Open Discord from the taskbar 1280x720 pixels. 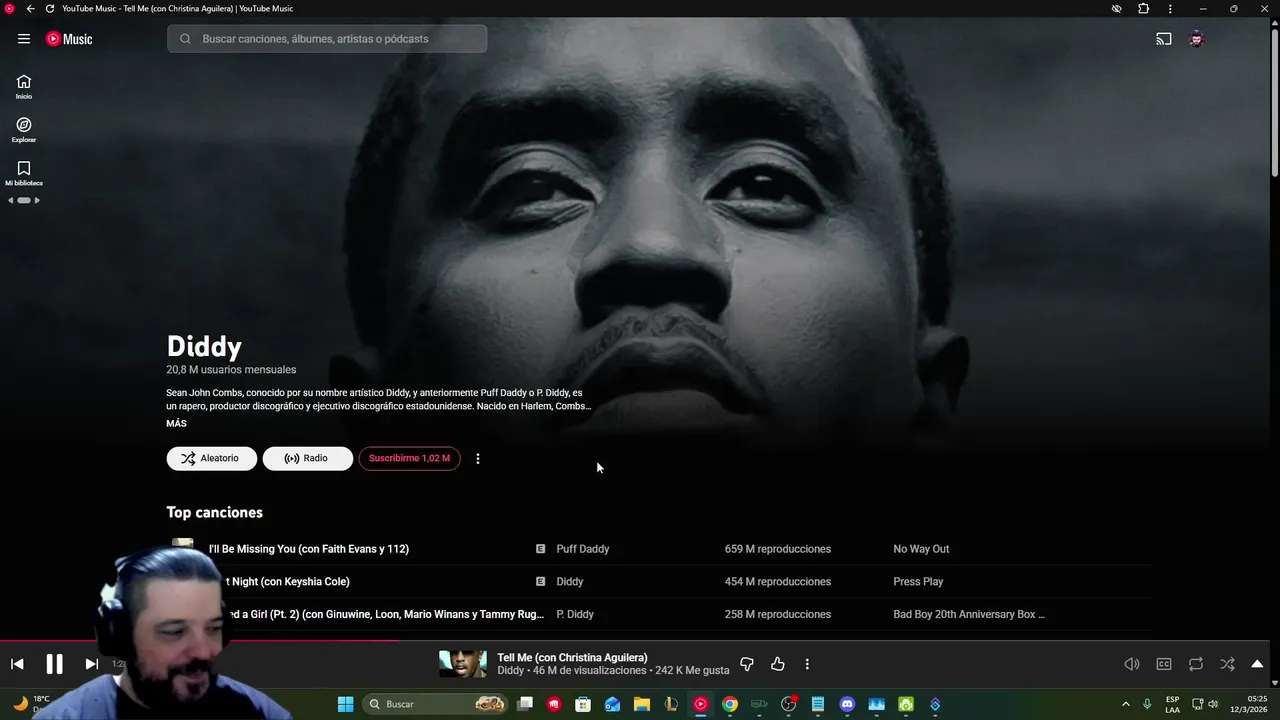click(847, 704)
